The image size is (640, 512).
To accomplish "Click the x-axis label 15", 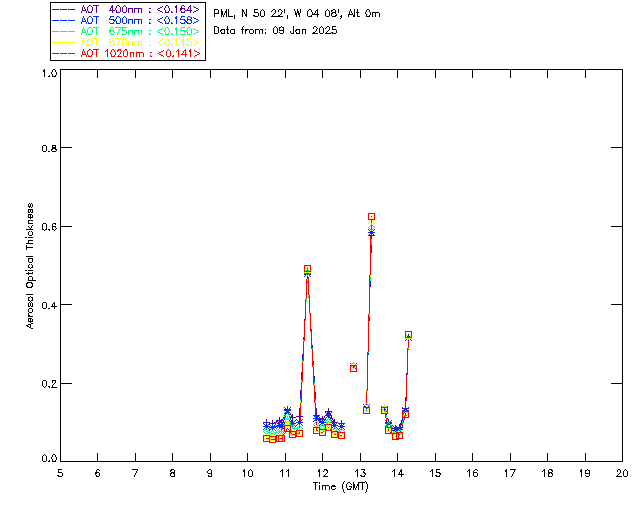I will (x=435, y=473).
